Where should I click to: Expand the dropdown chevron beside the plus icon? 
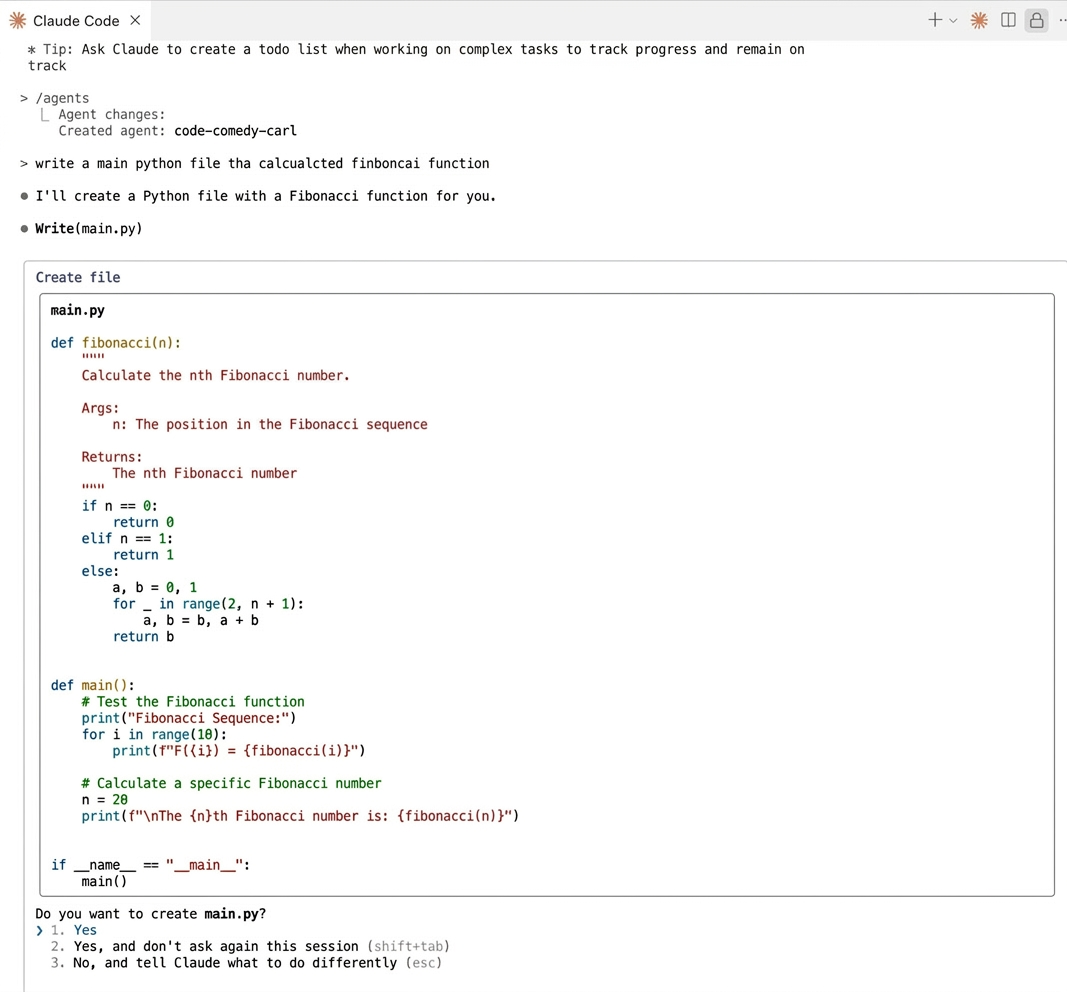click(x=953, y=21)
